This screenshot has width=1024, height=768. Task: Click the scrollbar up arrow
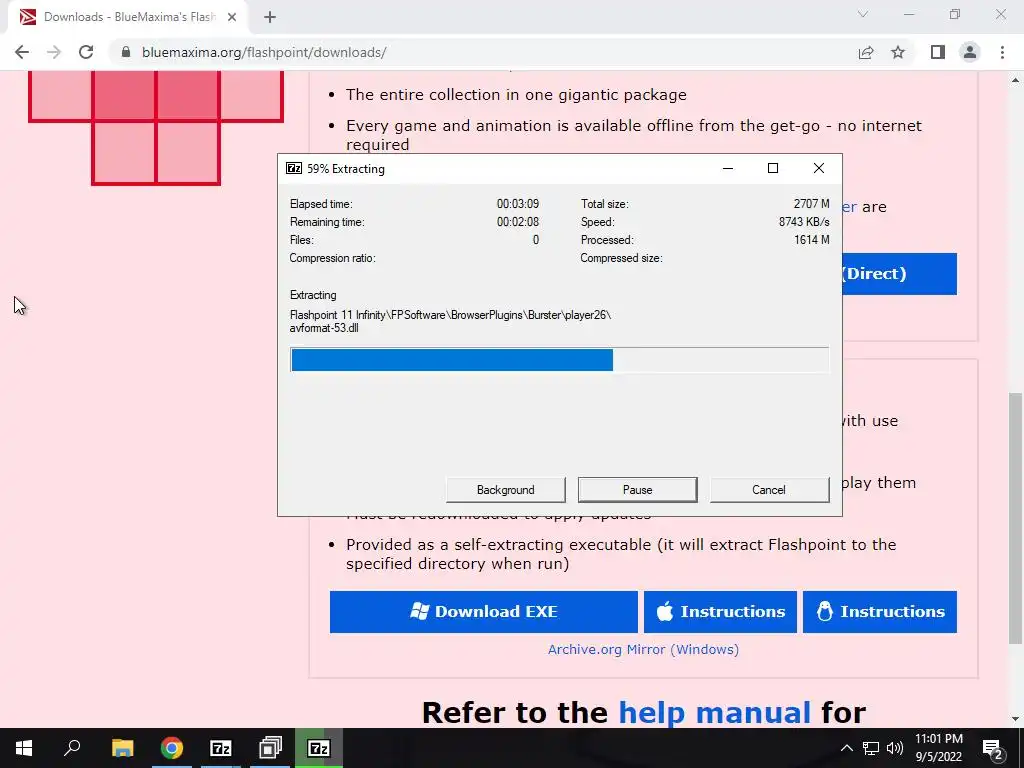click(1016, 80)
